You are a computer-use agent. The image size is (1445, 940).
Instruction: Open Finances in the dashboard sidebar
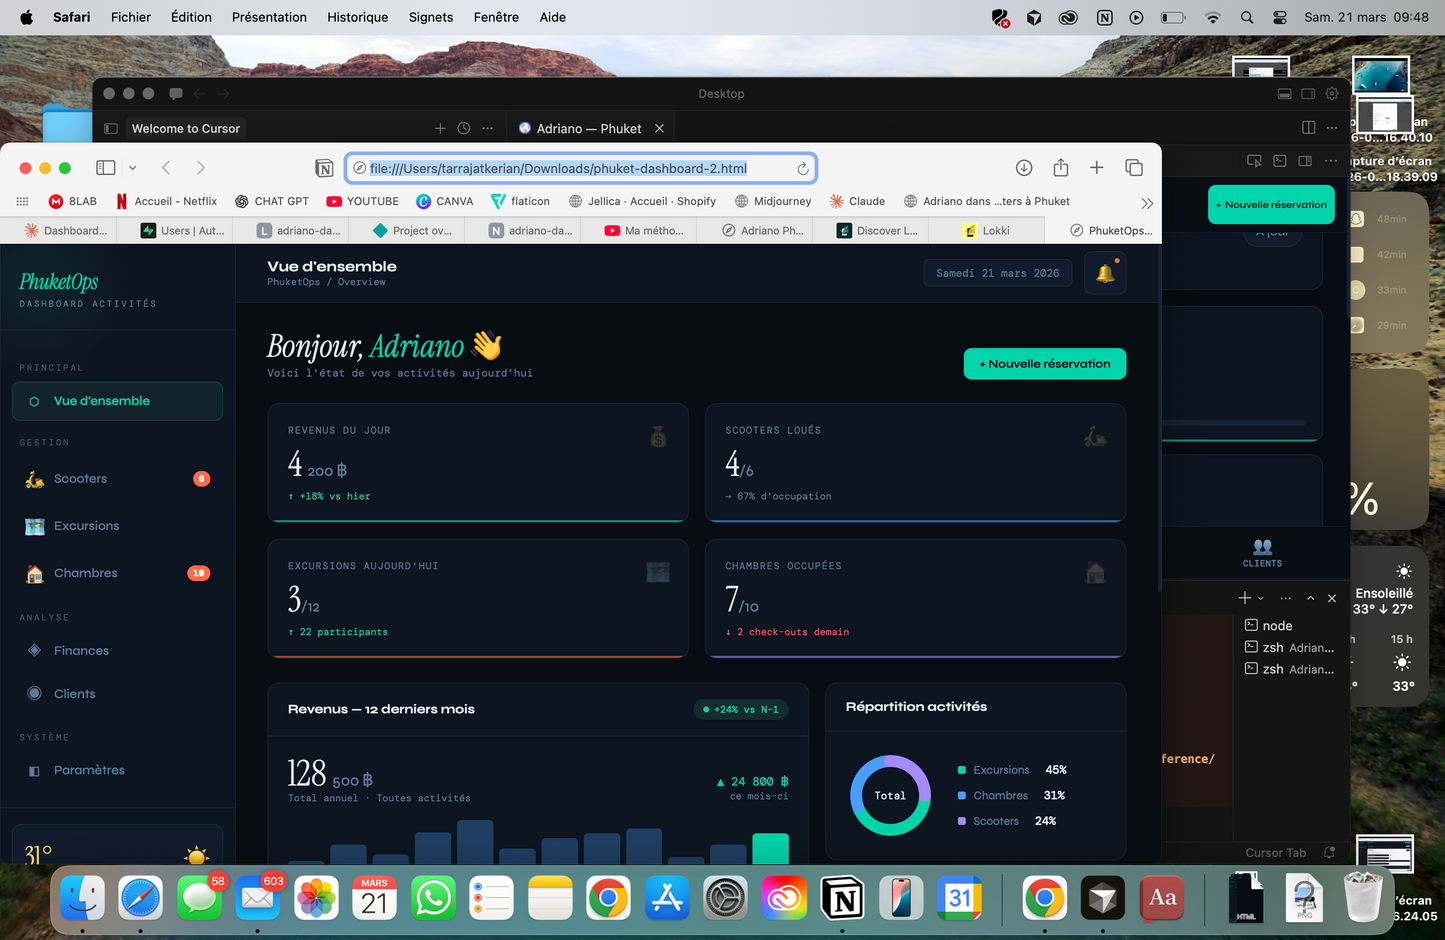tap(117, 651)
